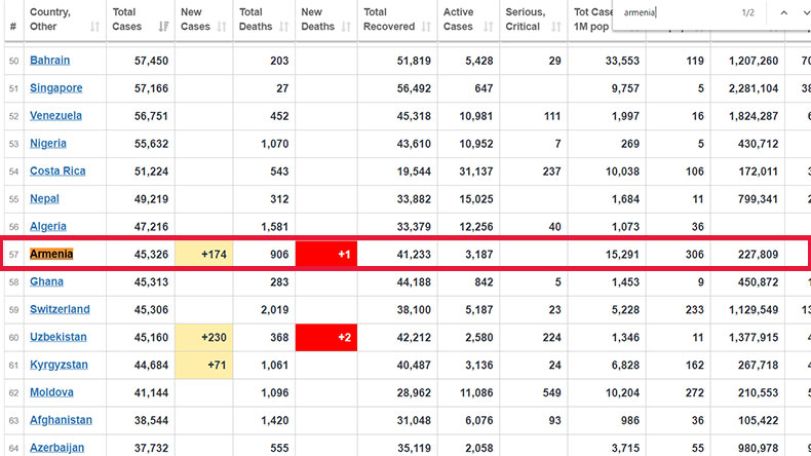Click Armenia's red +1 new deaths cell

pos(326,254)
